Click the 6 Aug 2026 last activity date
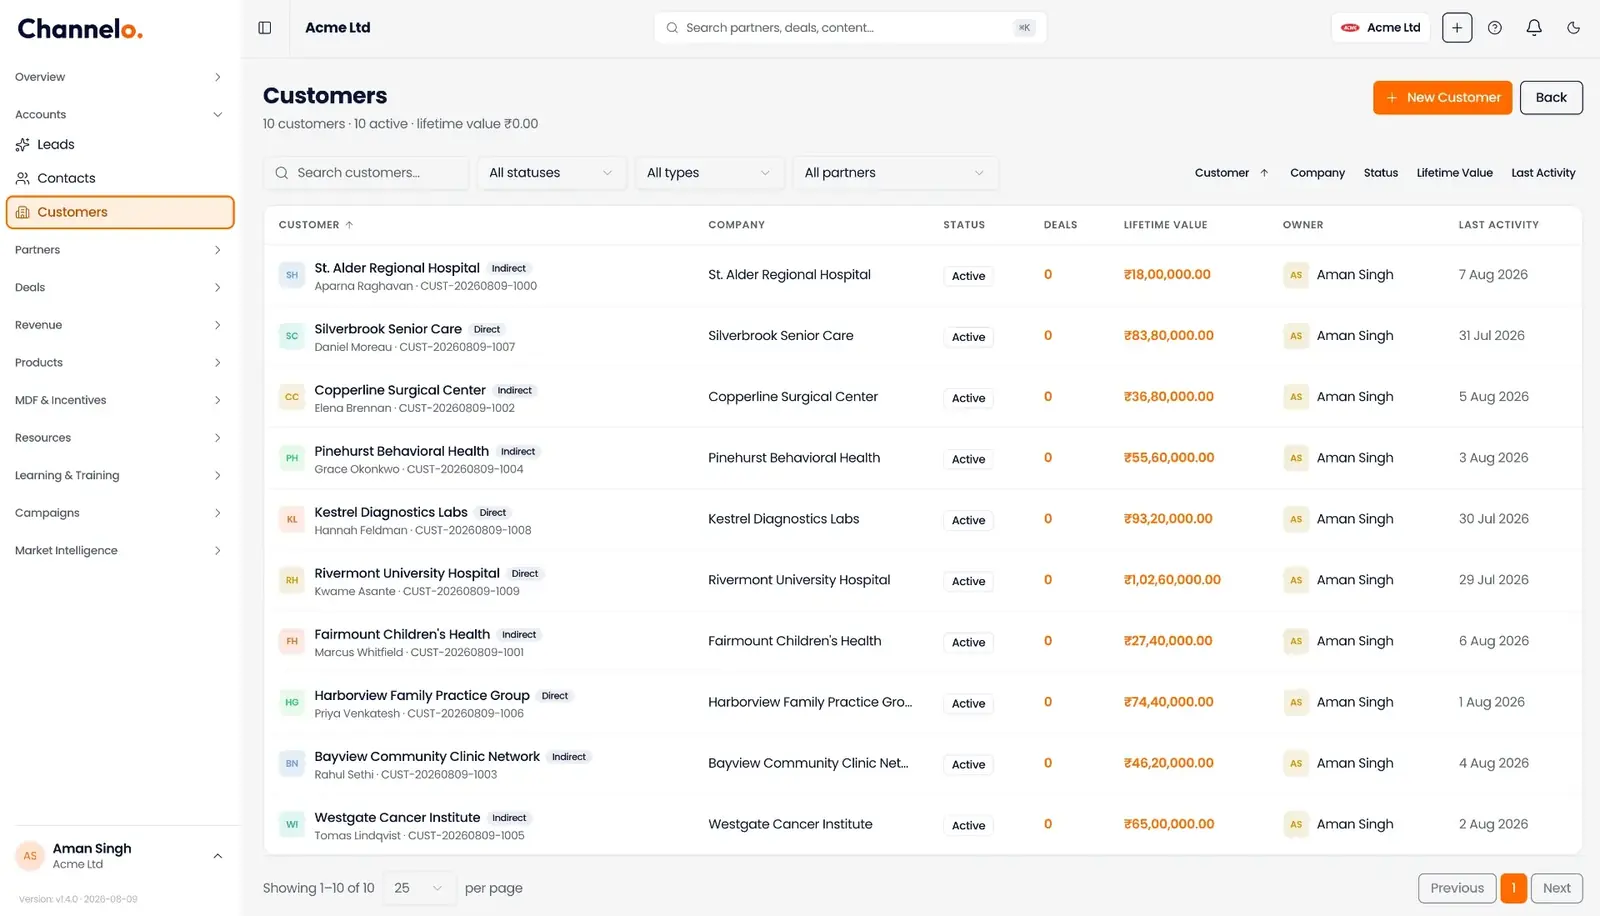1600x916 pixels. pos(1493,641)
